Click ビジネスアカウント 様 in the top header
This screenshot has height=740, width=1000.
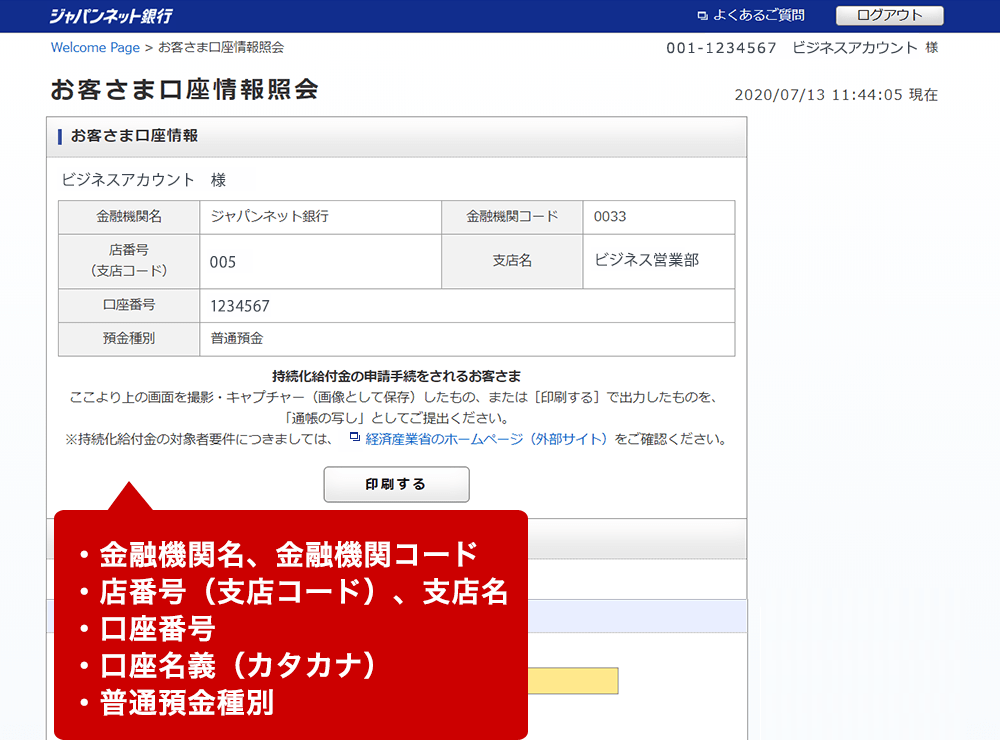(x=865, y=48)
